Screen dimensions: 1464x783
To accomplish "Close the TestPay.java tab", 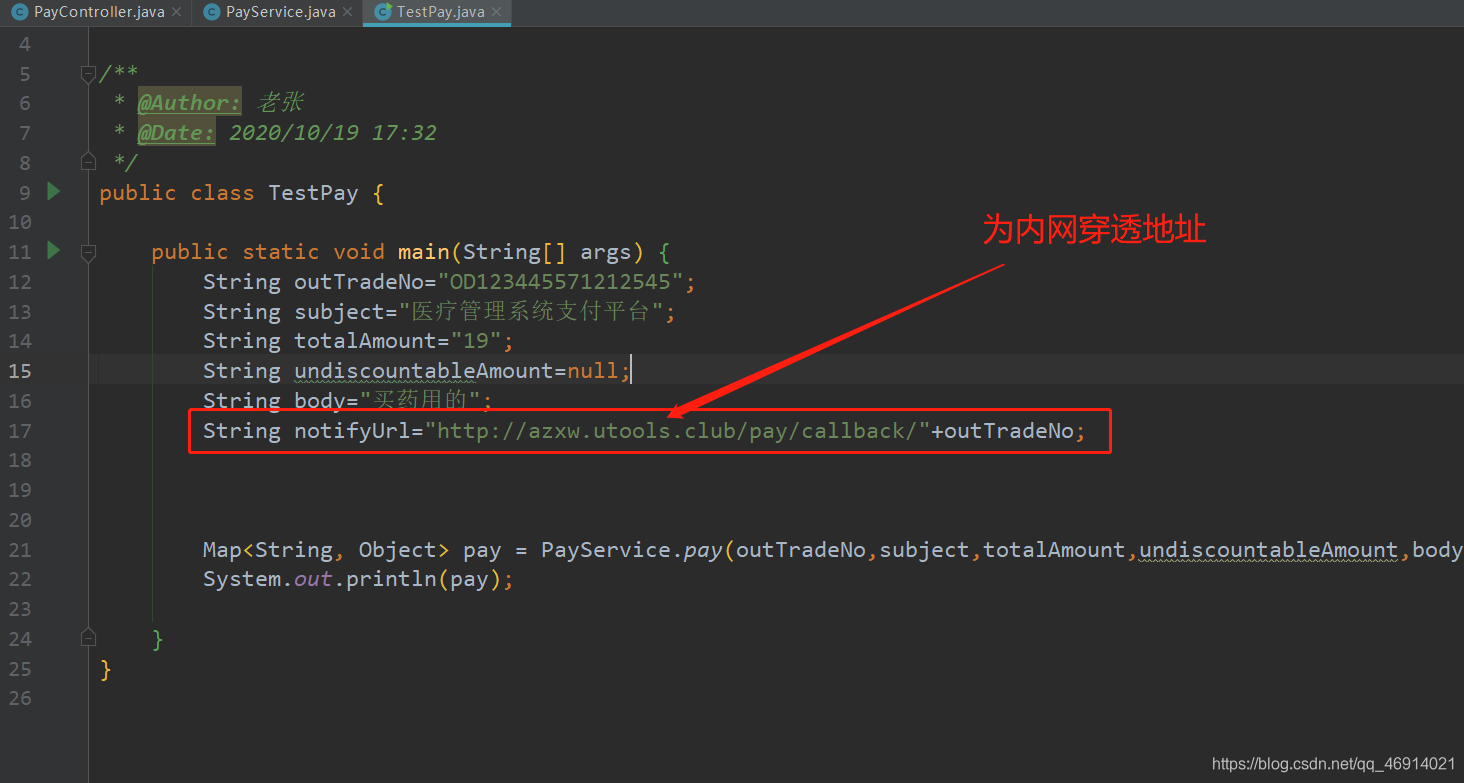I will point(496,12).
